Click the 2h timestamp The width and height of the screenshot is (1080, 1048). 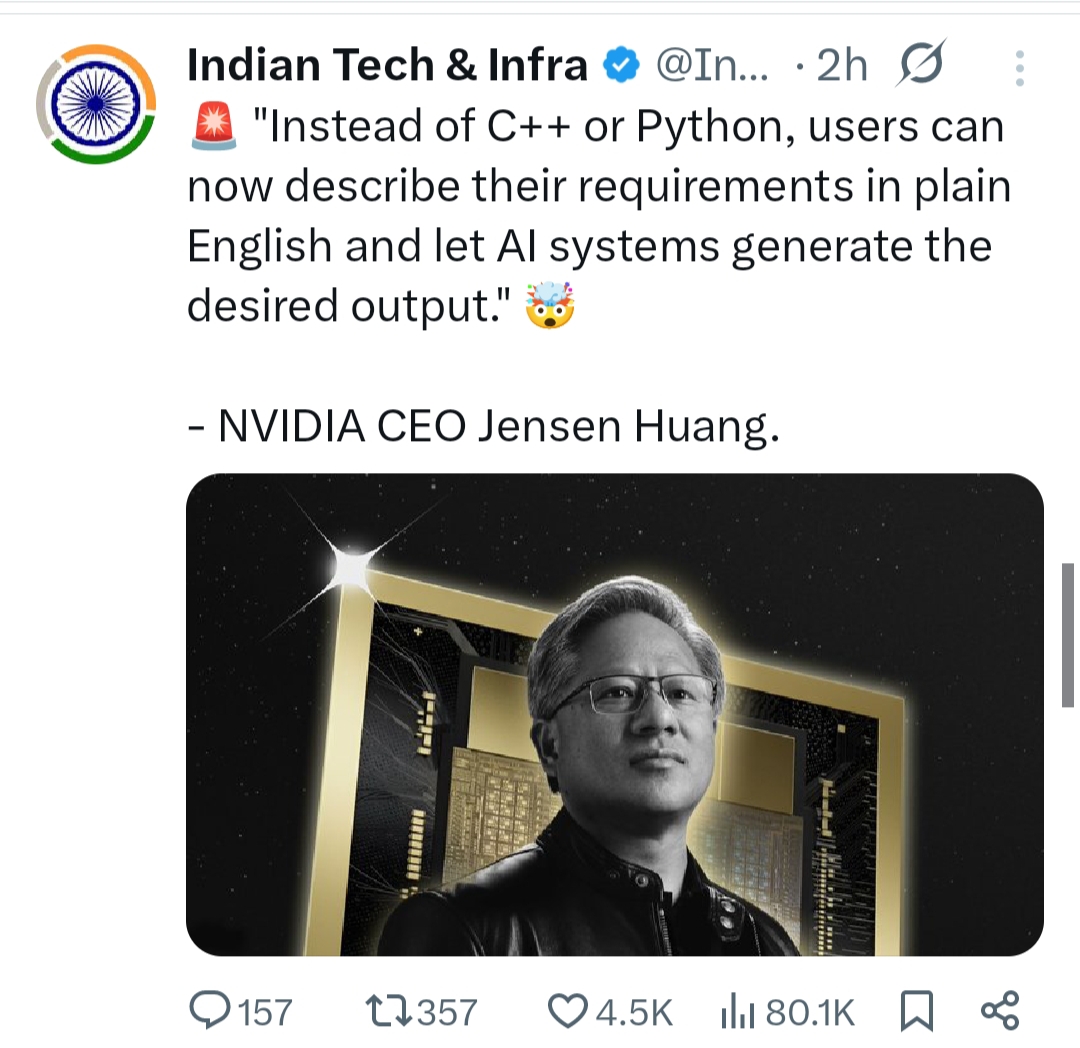(x=841, y=66)
